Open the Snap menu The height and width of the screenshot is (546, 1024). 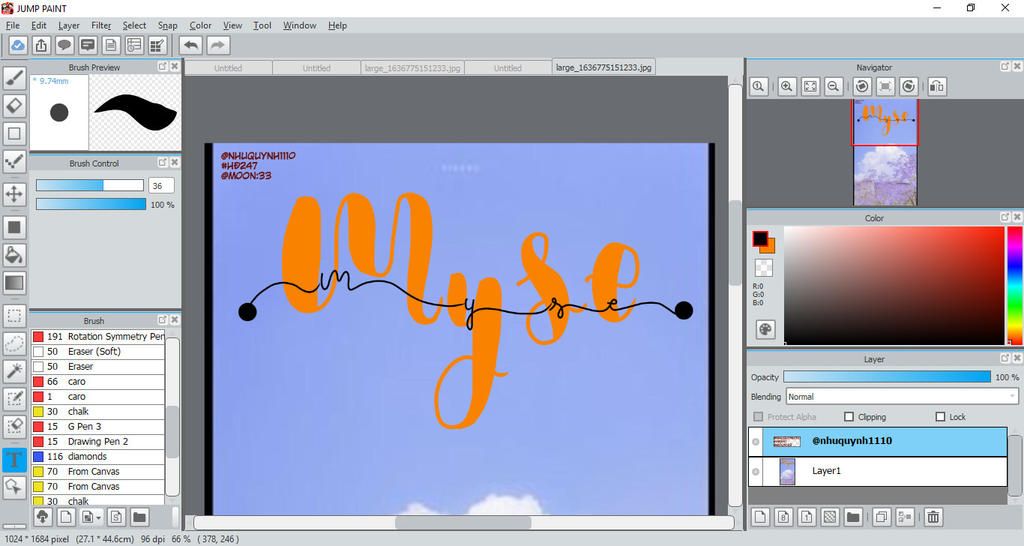(x=167, y=25)
